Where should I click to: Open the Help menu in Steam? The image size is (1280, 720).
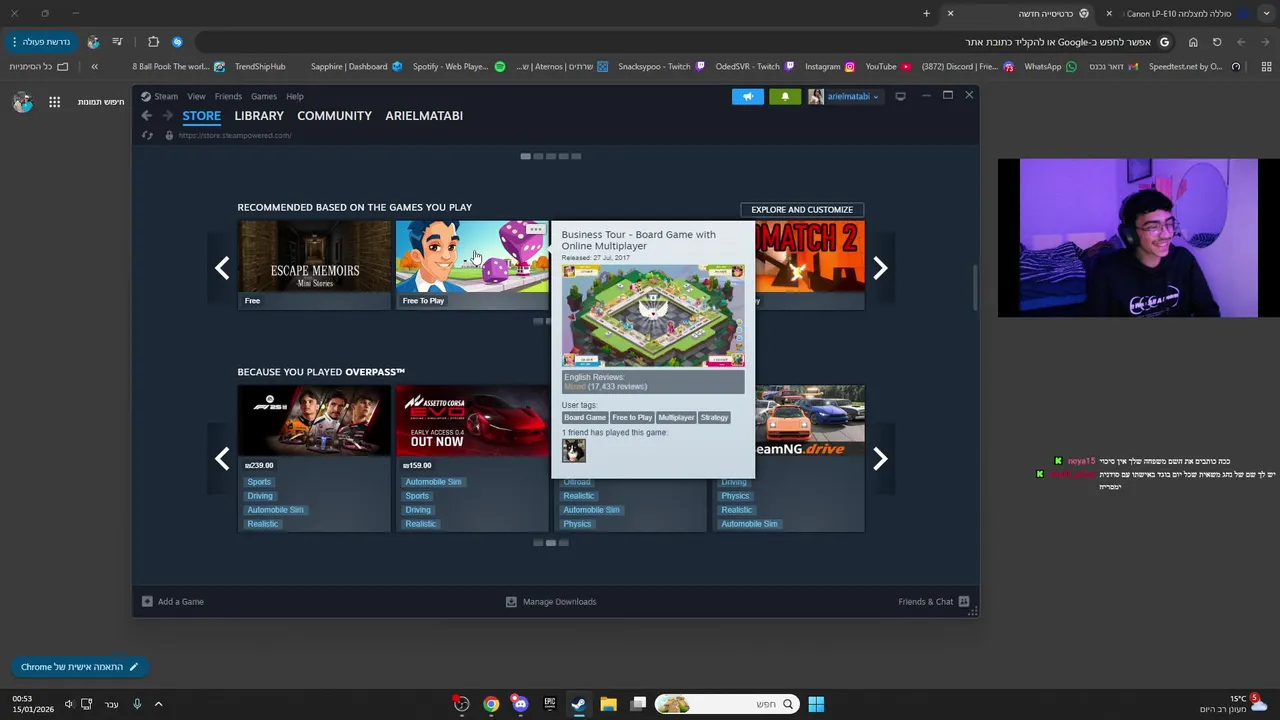point(295,96)
